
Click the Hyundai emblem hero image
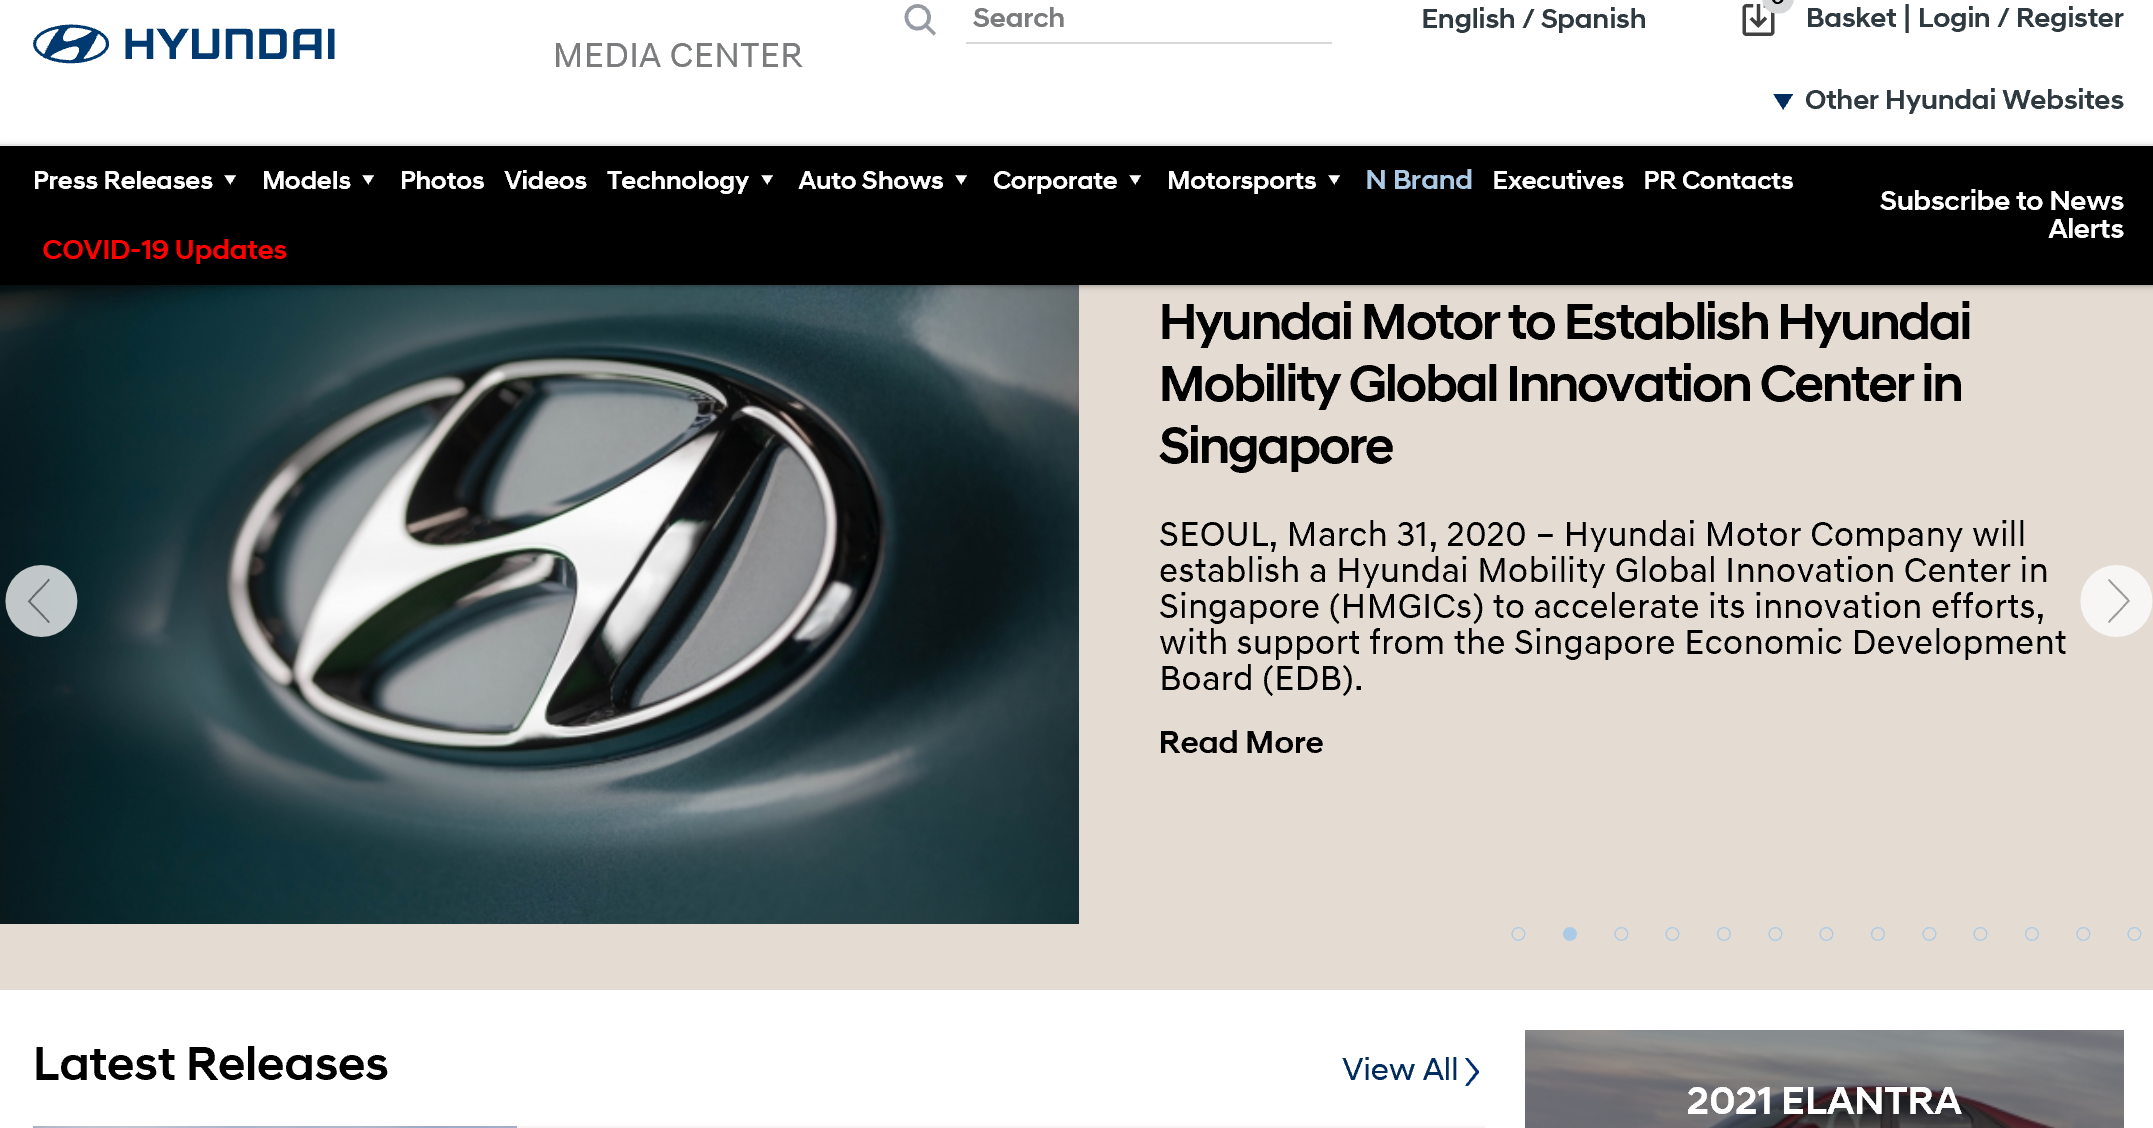click(539, 605)
